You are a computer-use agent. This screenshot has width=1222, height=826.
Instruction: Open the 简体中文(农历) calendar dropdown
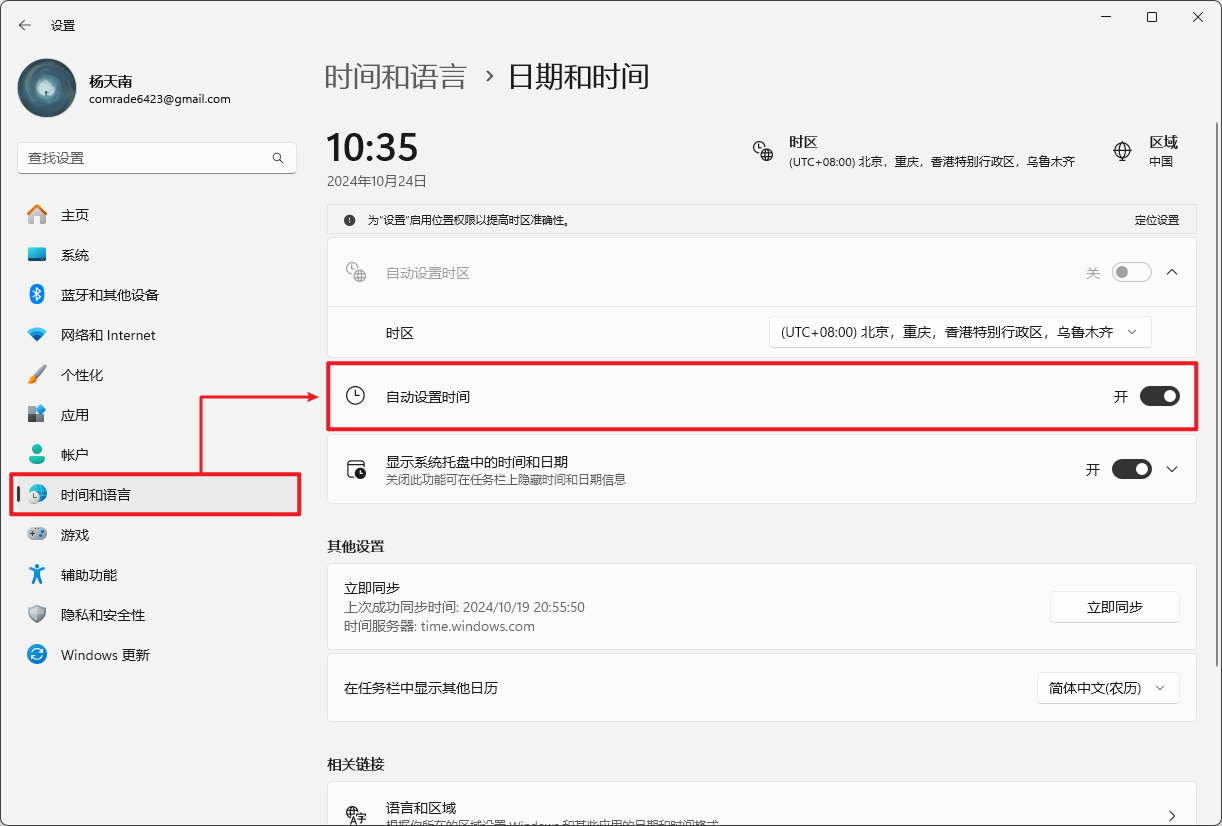click(x=1109, y=688)
